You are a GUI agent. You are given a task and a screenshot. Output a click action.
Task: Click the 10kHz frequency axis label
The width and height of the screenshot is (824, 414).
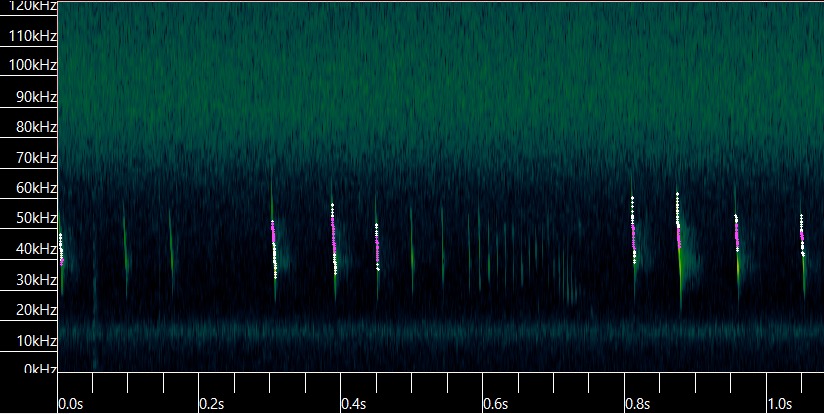(32, 340)
